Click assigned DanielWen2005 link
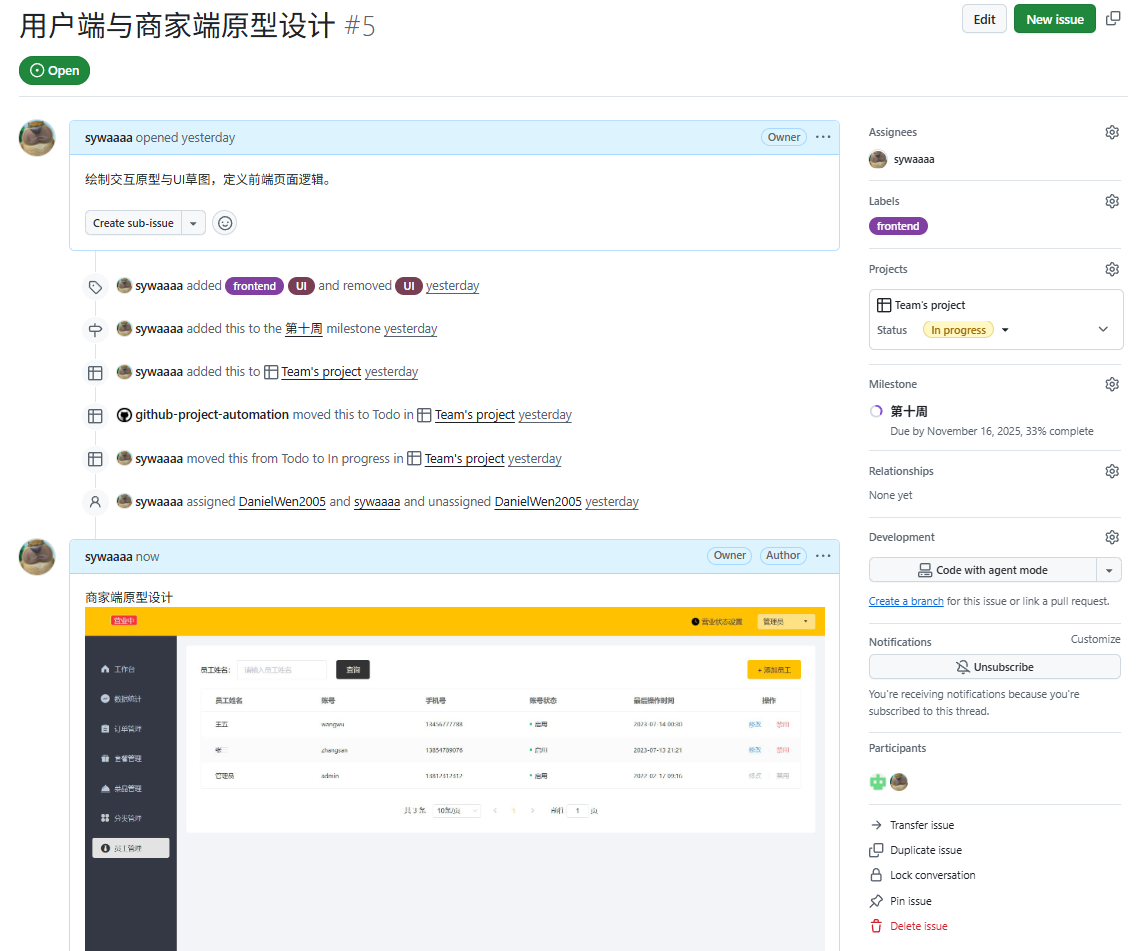Viewport: 1142px width, 951px height. pos(282,502)
